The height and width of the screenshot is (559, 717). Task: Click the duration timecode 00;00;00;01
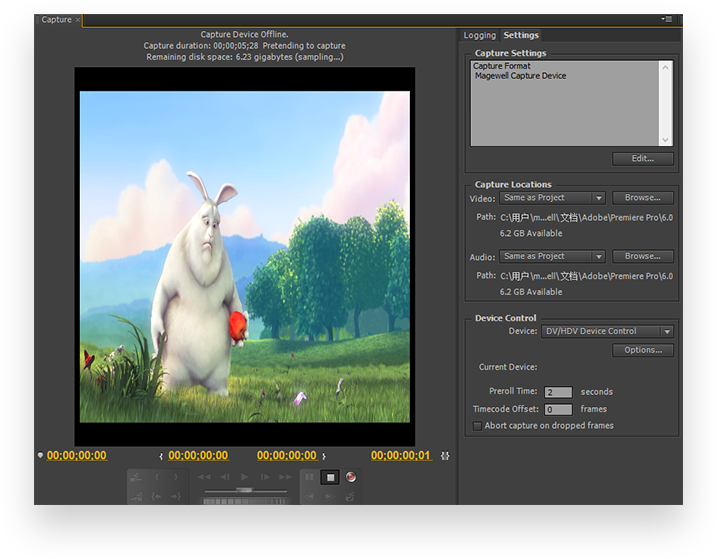click(401, 456)
